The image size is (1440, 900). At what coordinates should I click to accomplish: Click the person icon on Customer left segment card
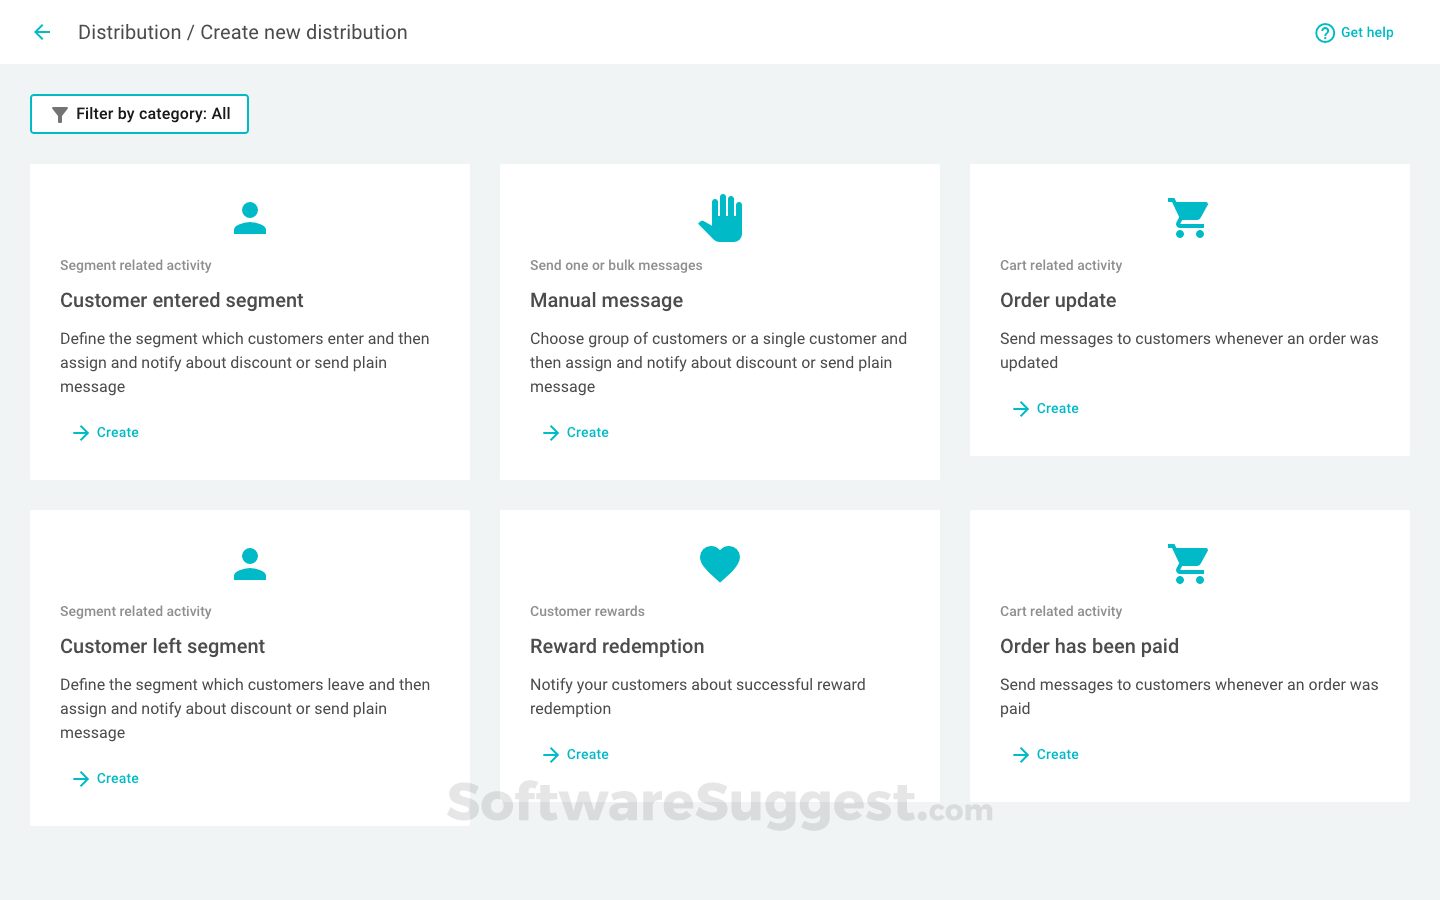point(249,563)
